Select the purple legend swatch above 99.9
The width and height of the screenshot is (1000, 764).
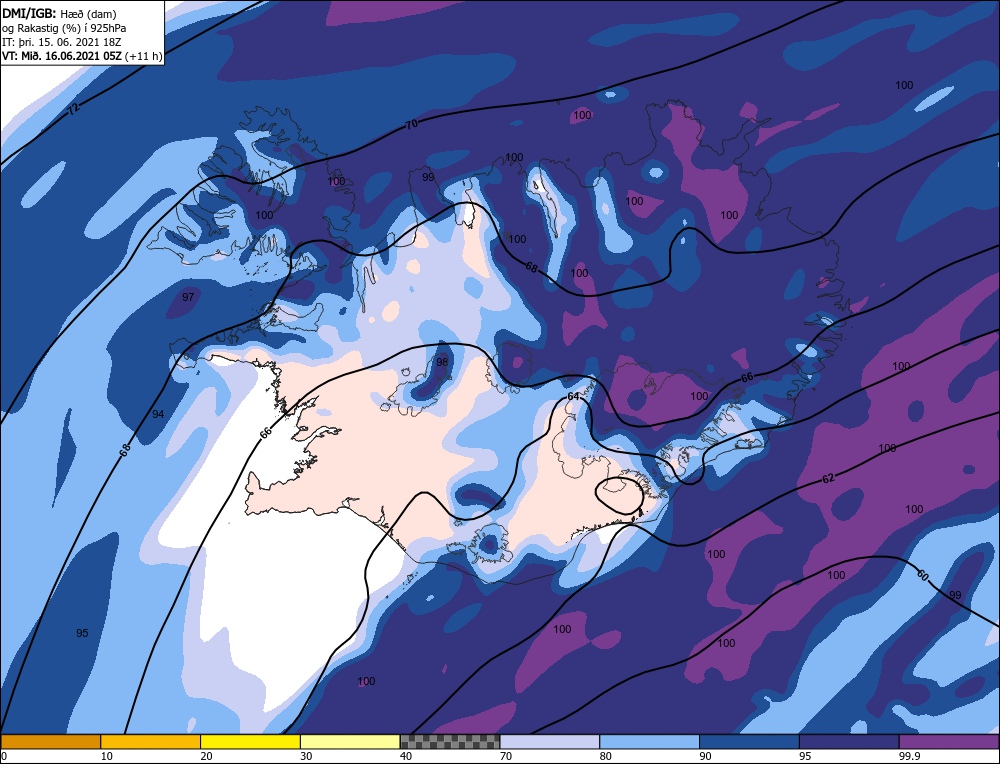coord(949,742)
